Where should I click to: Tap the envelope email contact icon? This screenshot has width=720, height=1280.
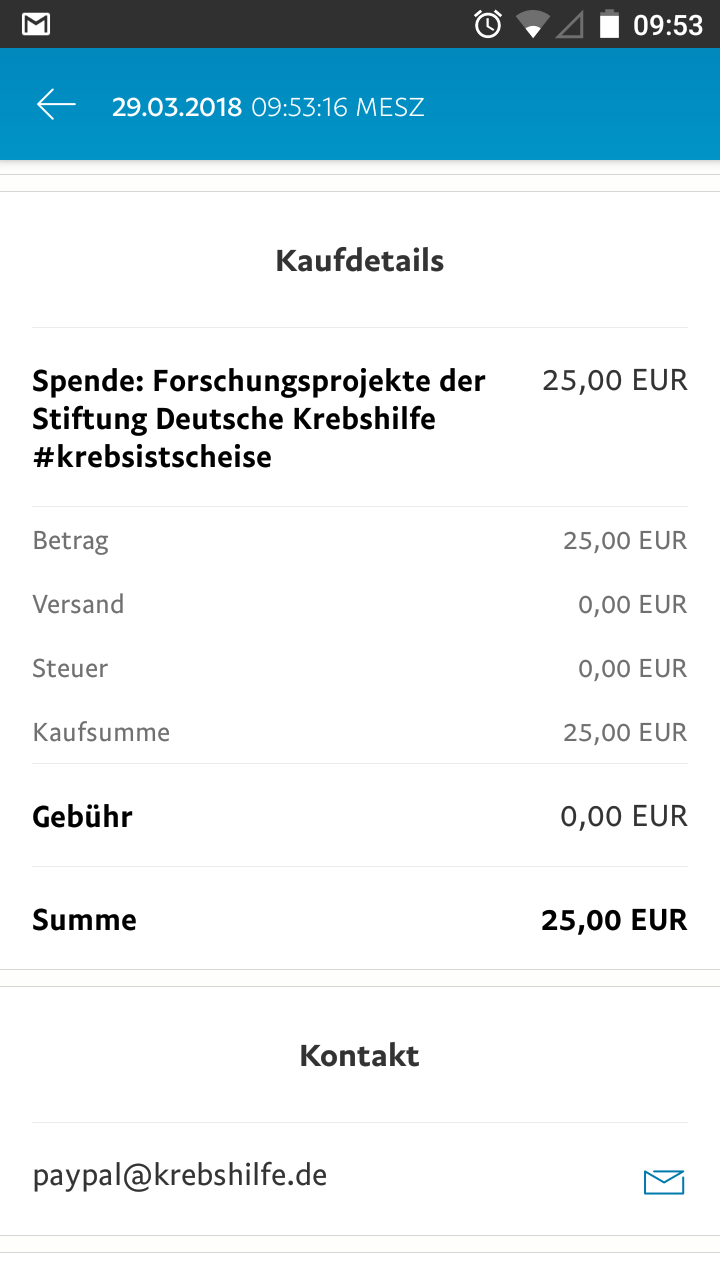pyautogui.click(x=664, y=1182)
